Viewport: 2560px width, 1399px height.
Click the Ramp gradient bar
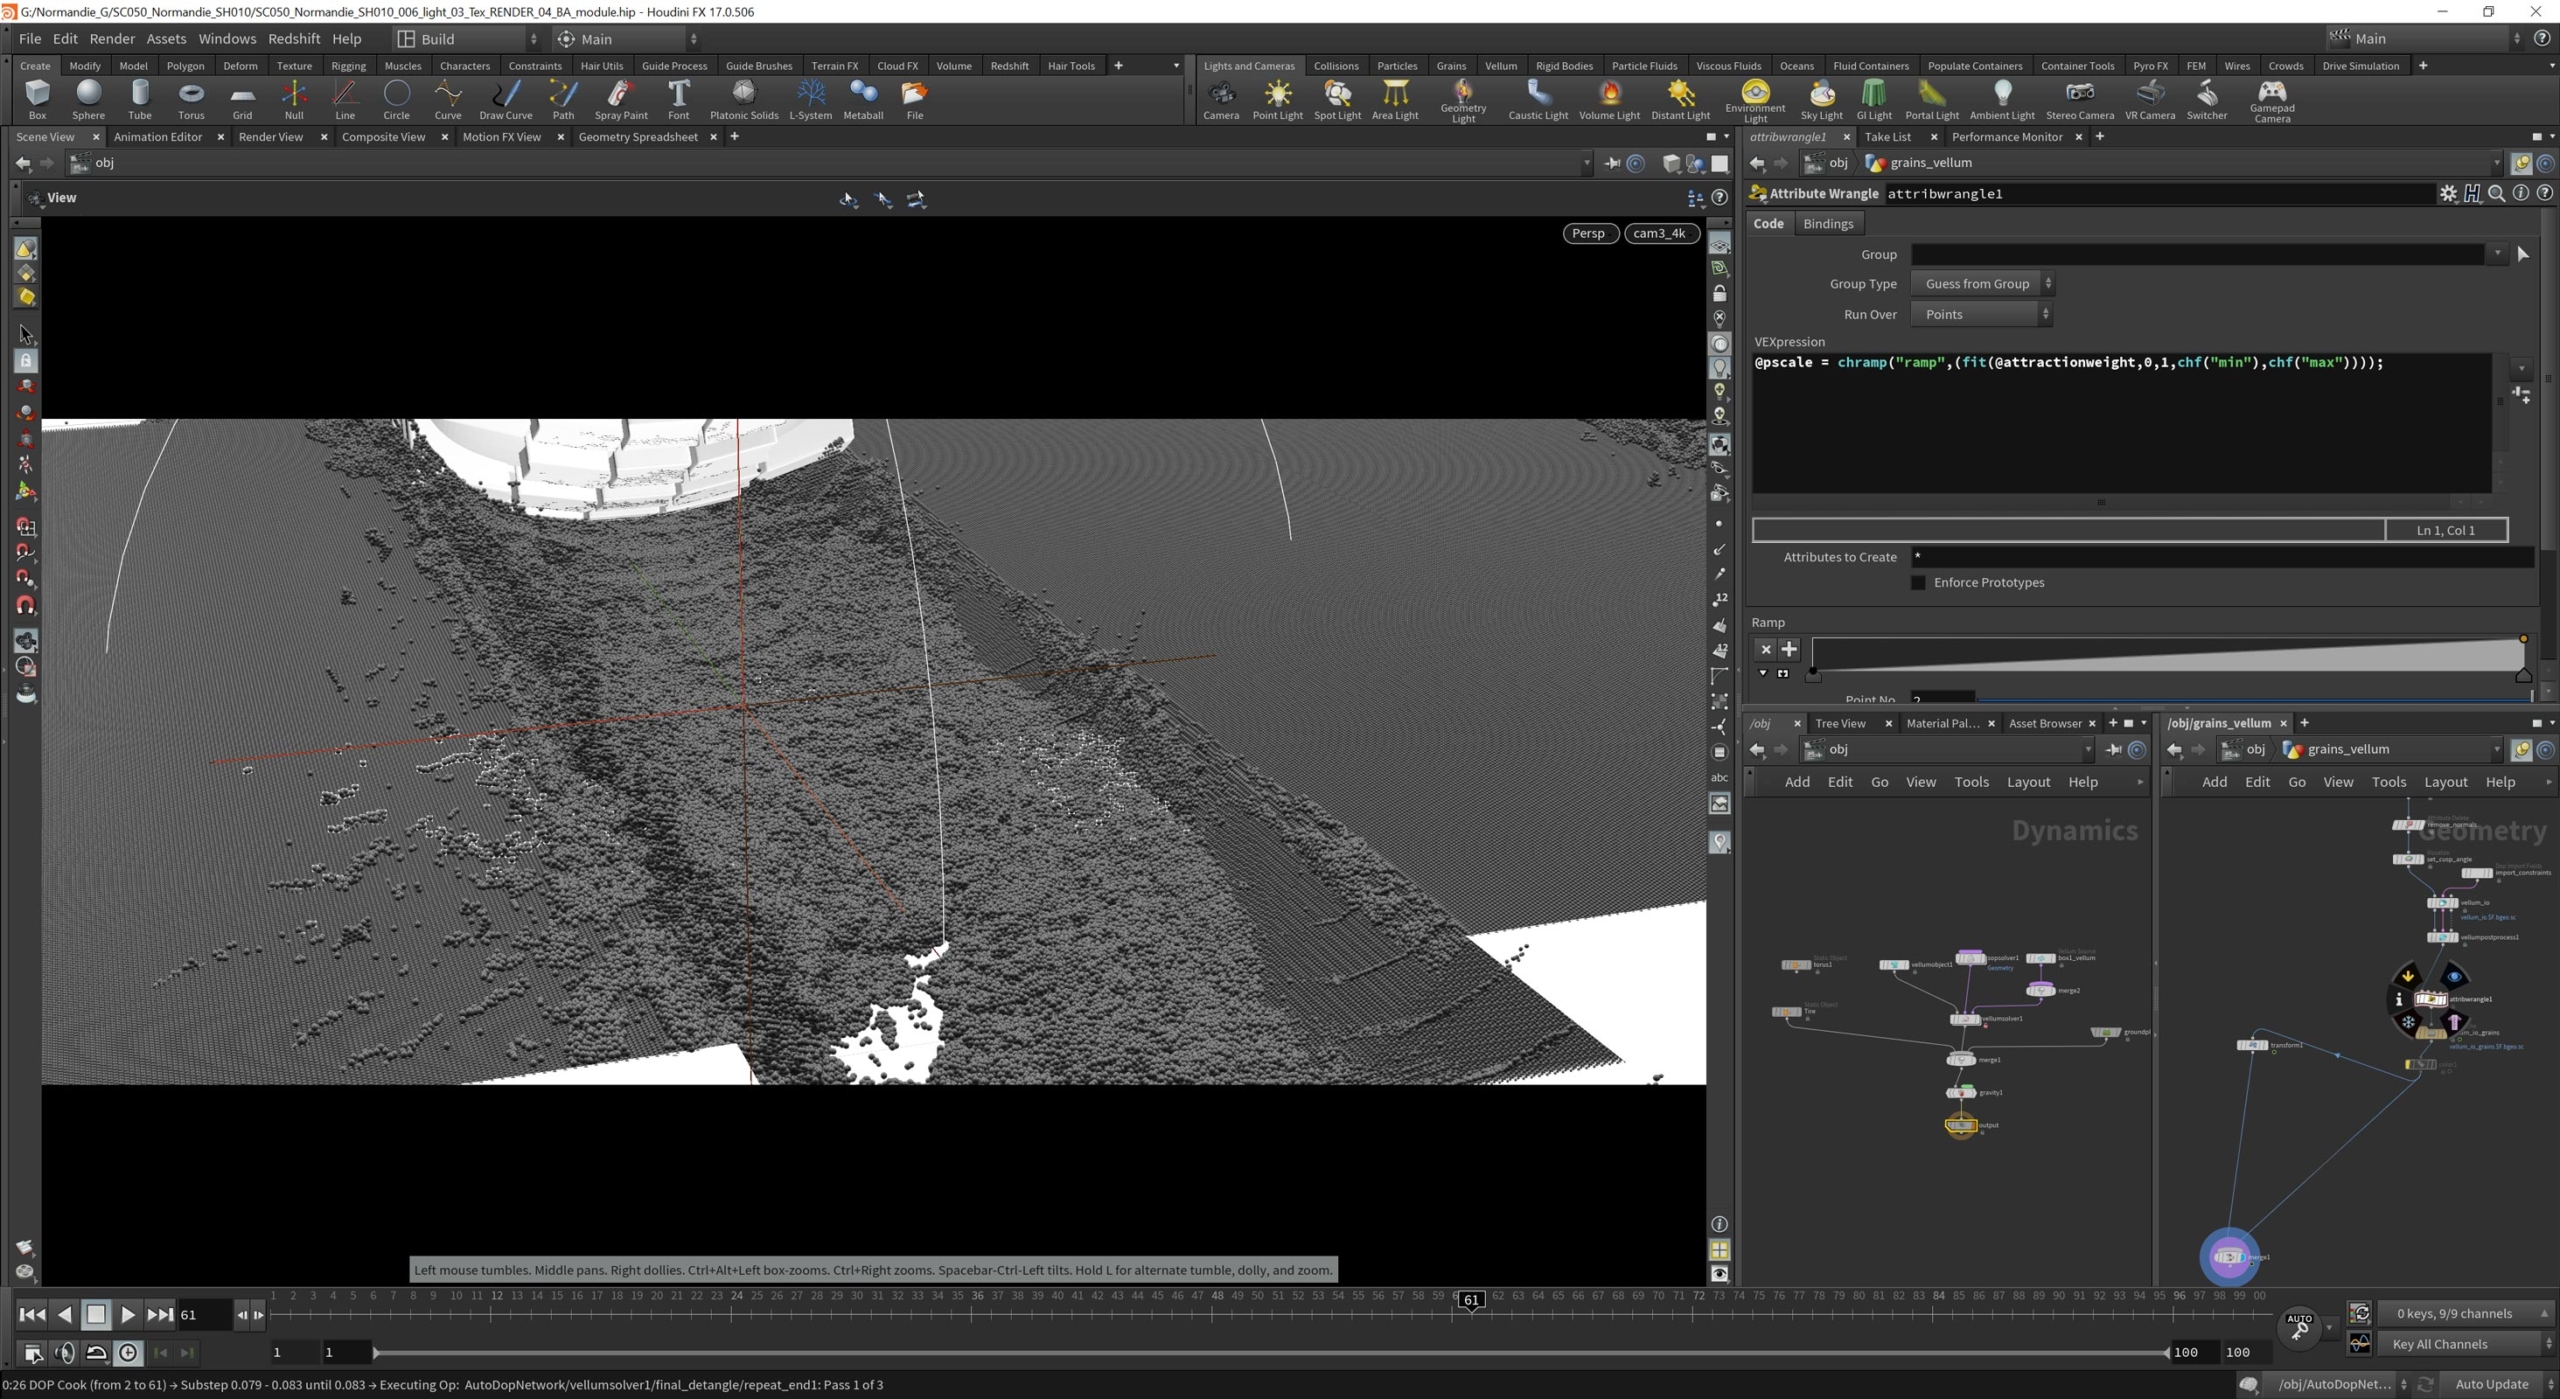click(x=2167, y=655)
